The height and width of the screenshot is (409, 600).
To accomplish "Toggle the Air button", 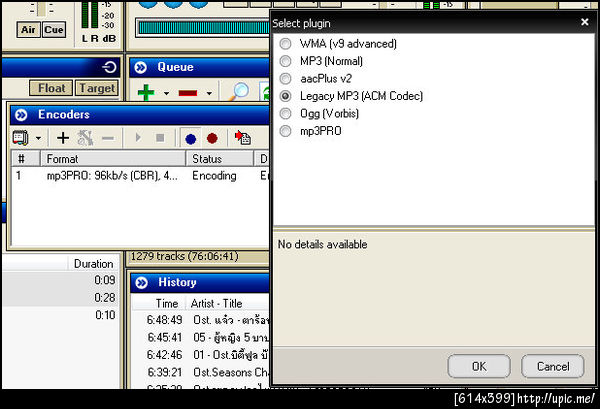I will (28, 30).
